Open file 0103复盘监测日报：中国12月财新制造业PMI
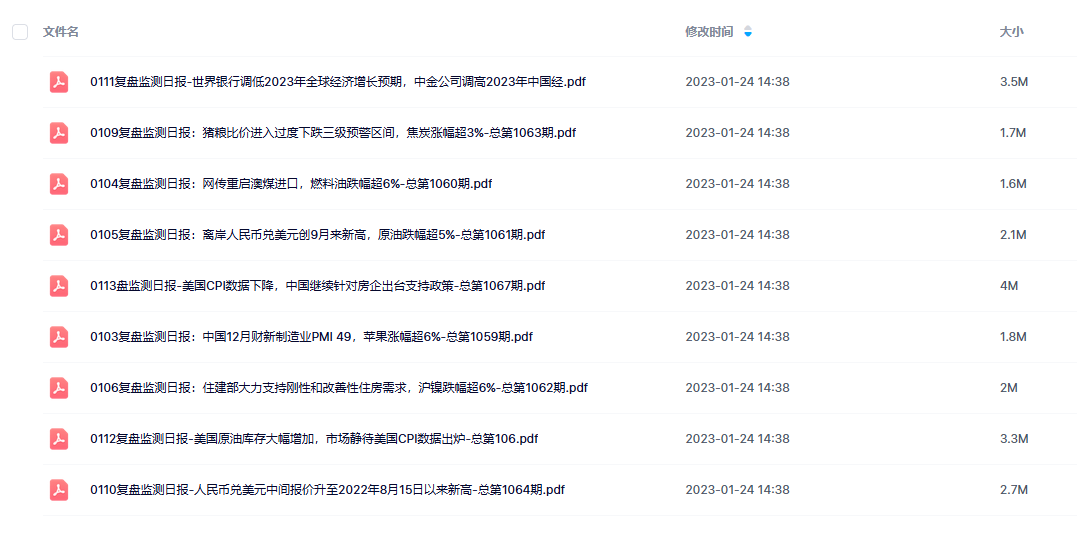 [x=311, y=337]
